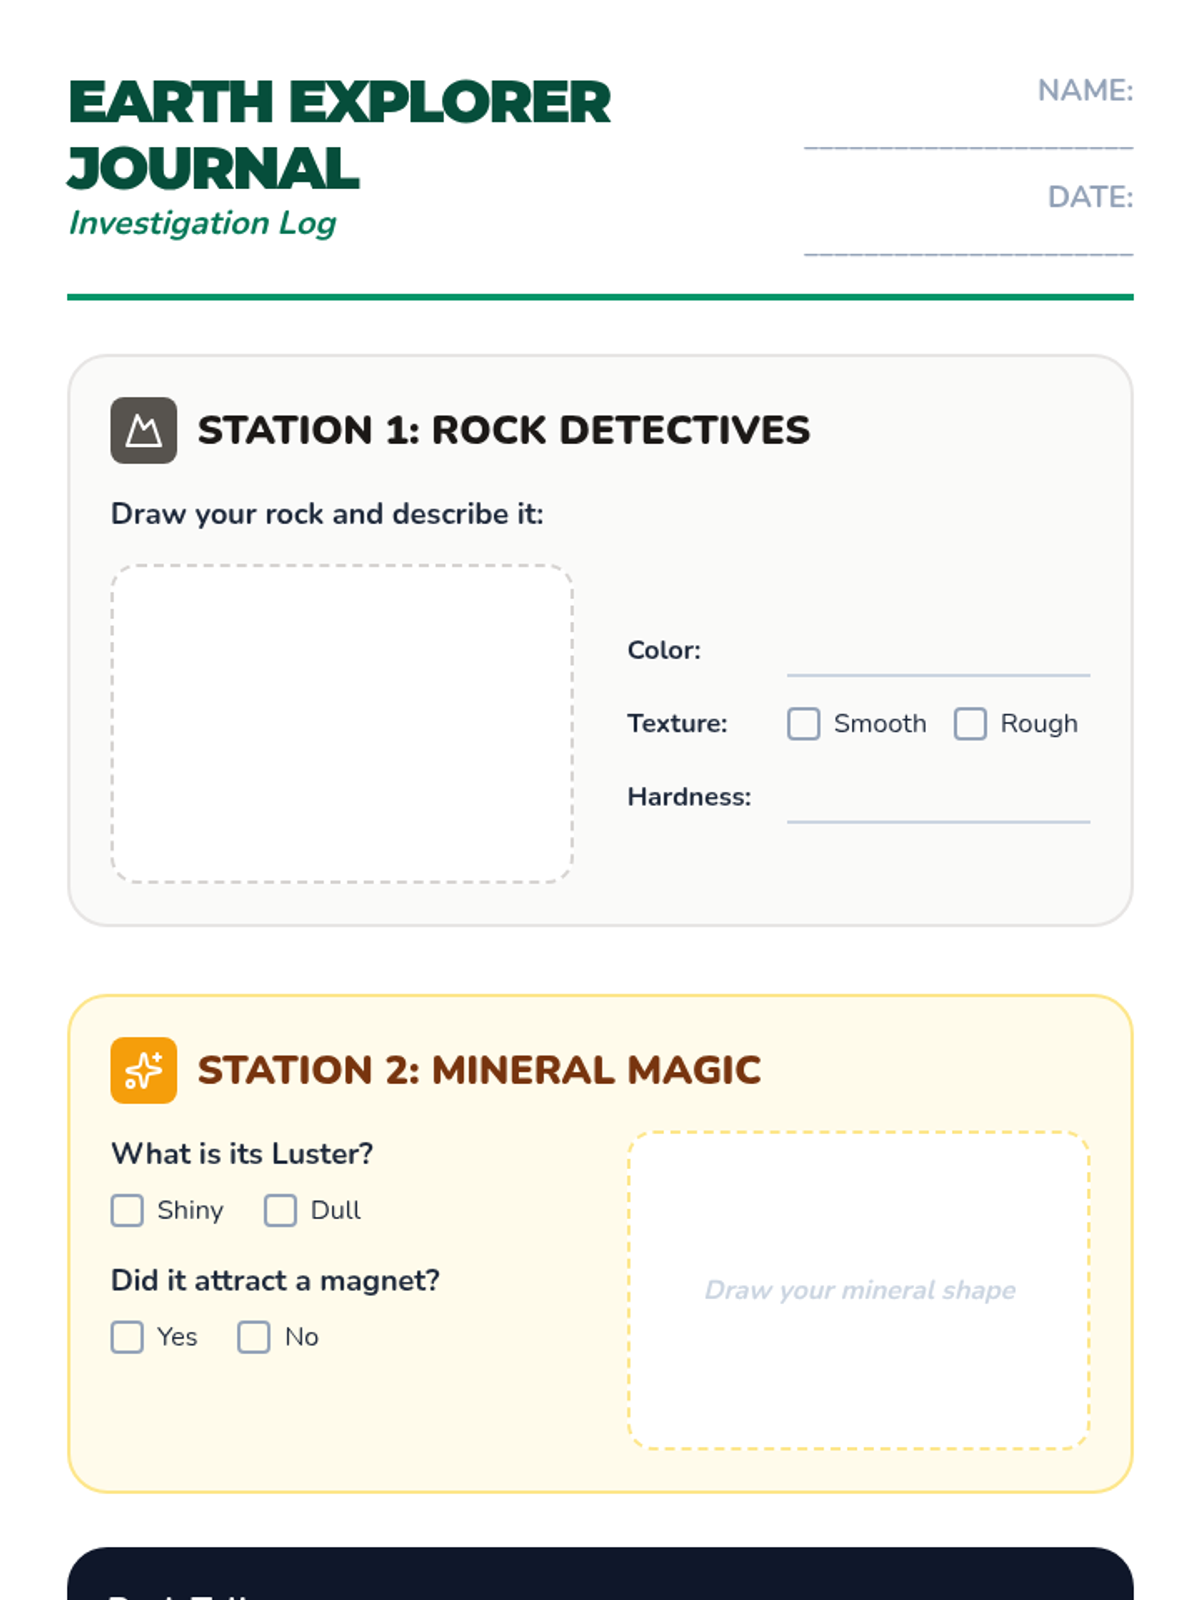Screen dimensions: 1200x1600
Task: Check No for magnet attraction
Action: click(254, 1337)
